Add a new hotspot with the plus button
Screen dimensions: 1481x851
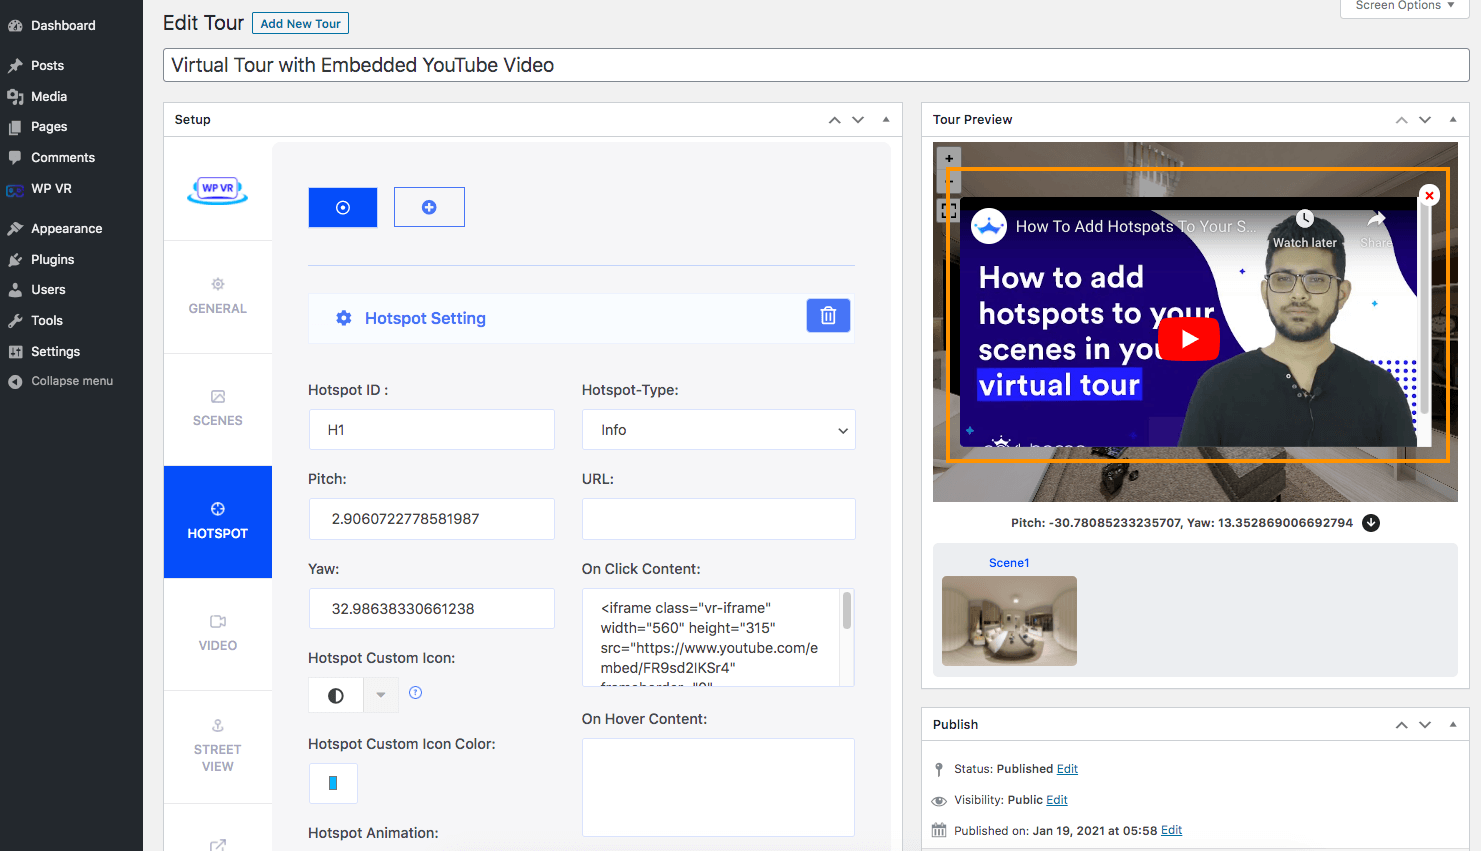point(429,207)
